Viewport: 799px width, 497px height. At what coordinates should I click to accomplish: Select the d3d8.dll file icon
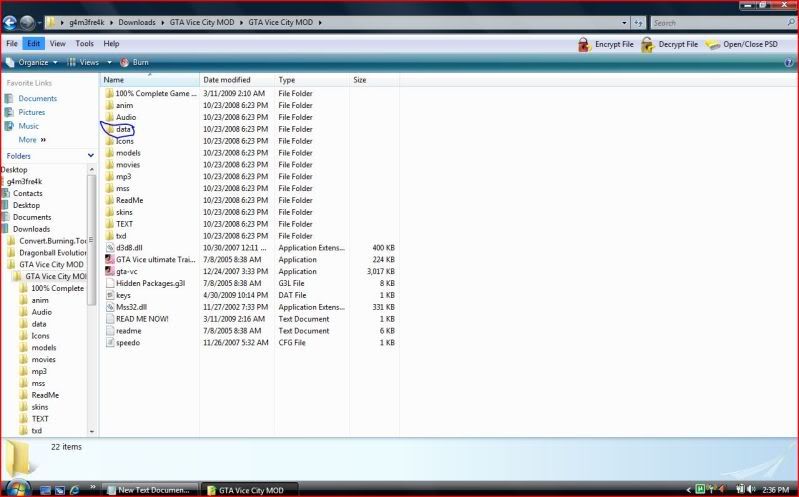click(x=110, y=248)
